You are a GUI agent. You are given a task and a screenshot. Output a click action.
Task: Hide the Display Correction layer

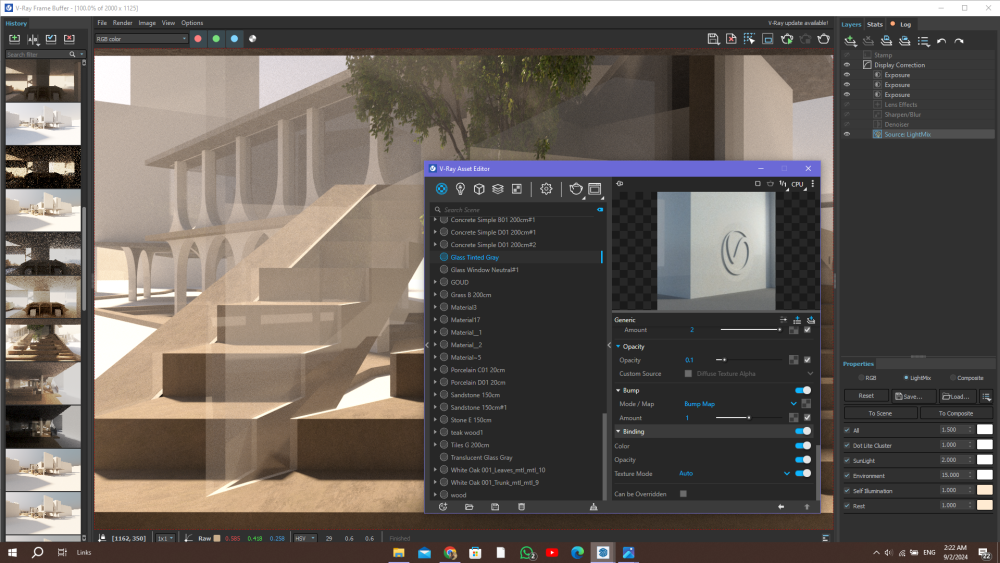click(x=847, y=65)
